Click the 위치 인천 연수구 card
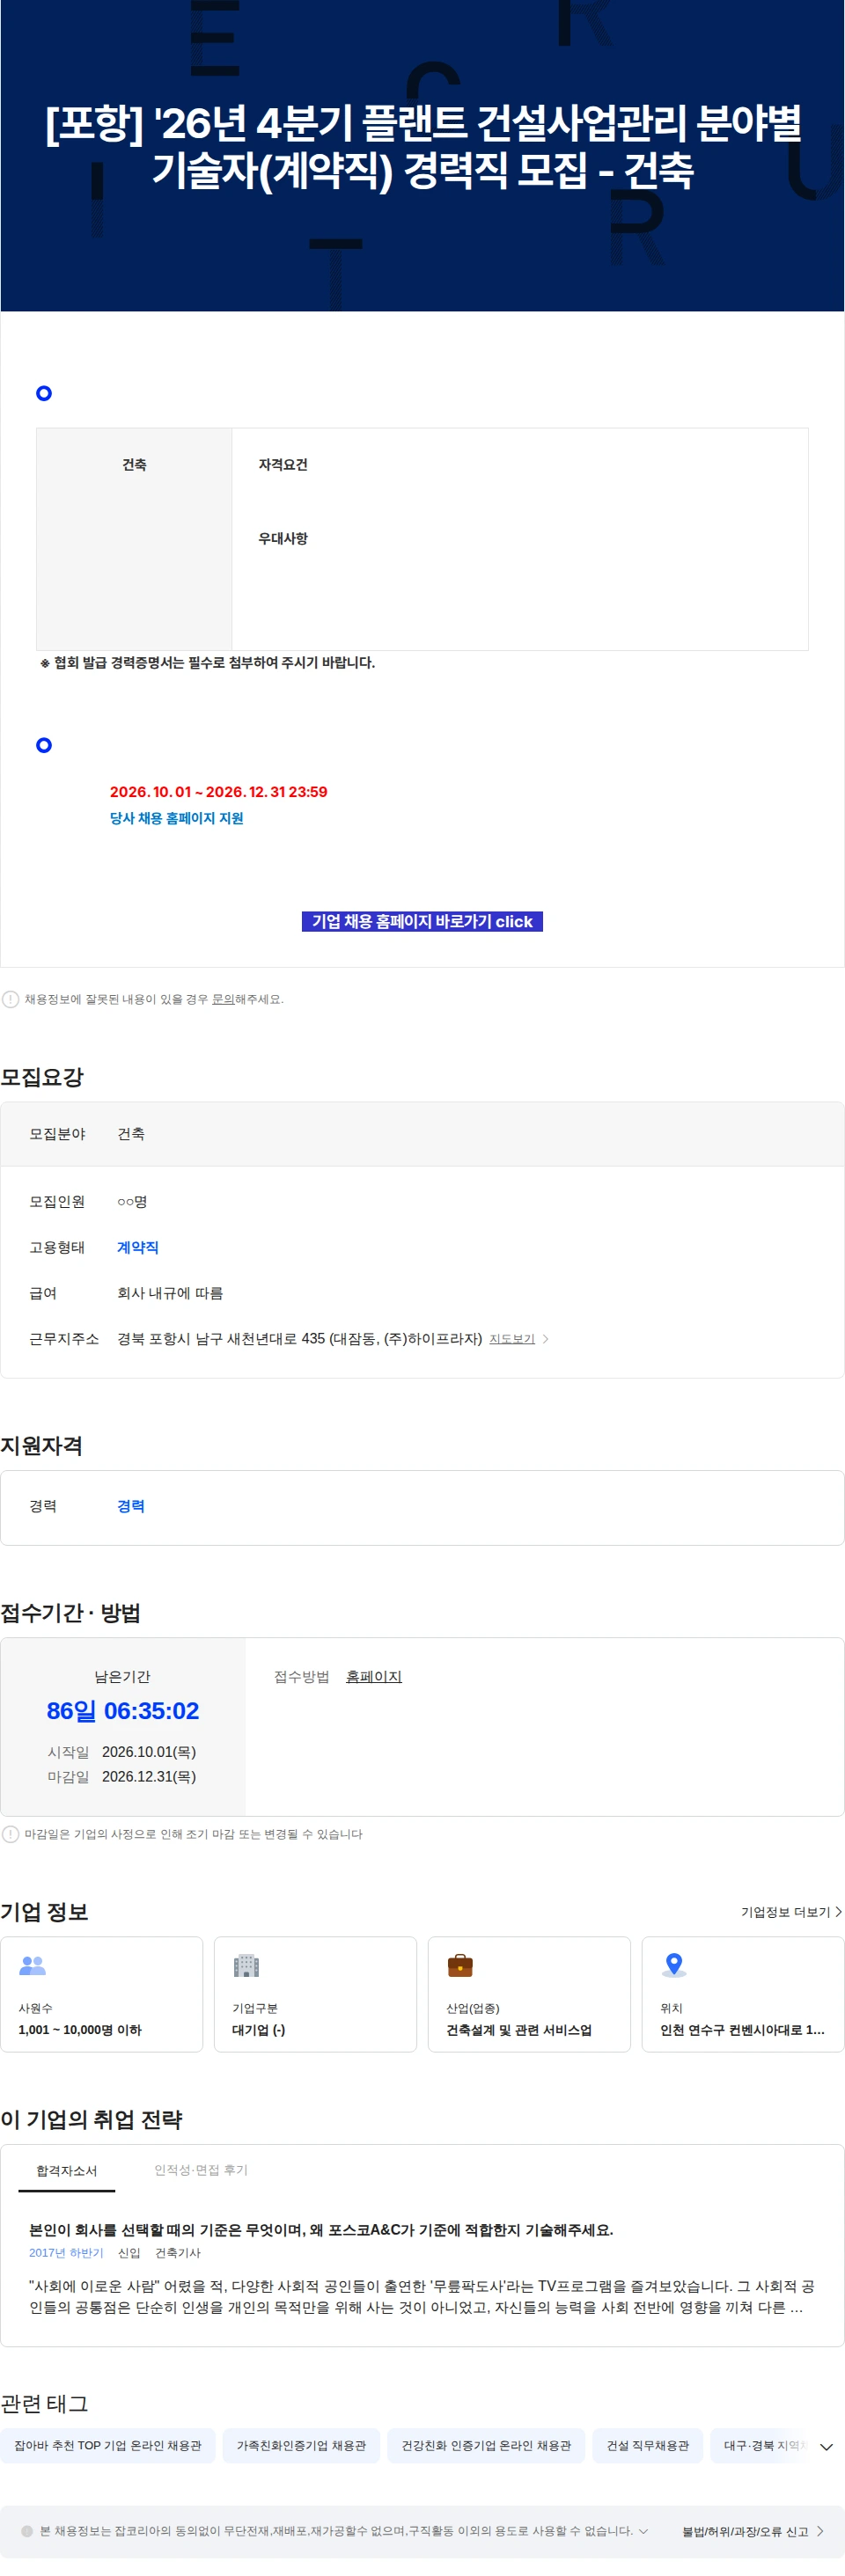Screen dimensions: 845x2576 (x=743, y=1994)
